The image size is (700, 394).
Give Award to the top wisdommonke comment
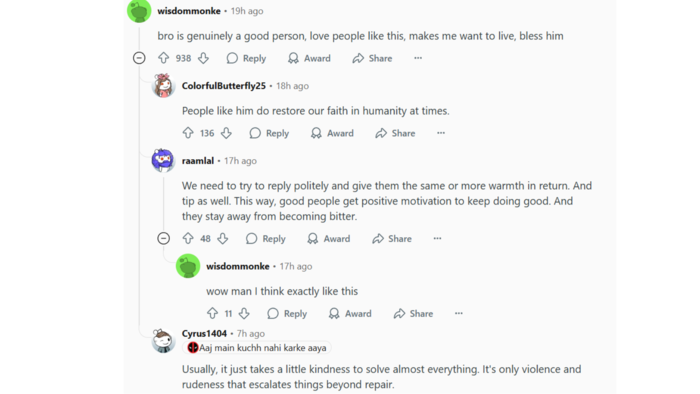[x=309, y=58]
